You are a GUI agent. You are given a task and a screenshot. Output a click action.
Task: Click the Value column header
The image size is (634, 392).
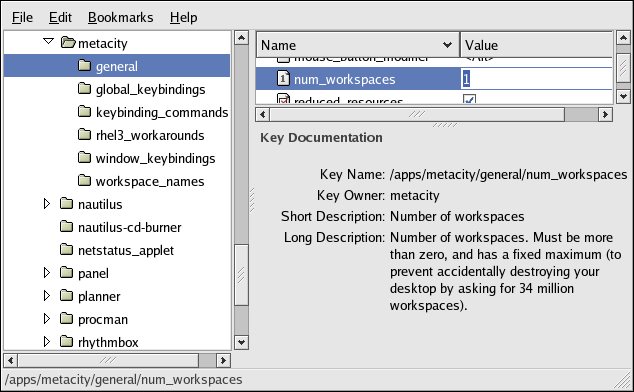point(537,45)
